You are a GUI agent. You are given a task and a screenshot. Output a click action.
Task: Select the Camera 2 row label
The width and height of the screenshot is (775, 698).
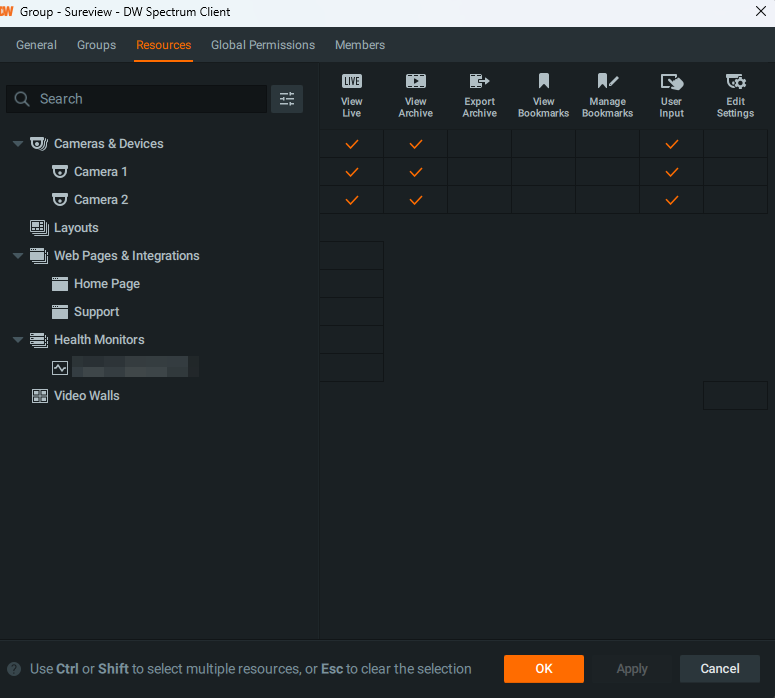[101, 200]
